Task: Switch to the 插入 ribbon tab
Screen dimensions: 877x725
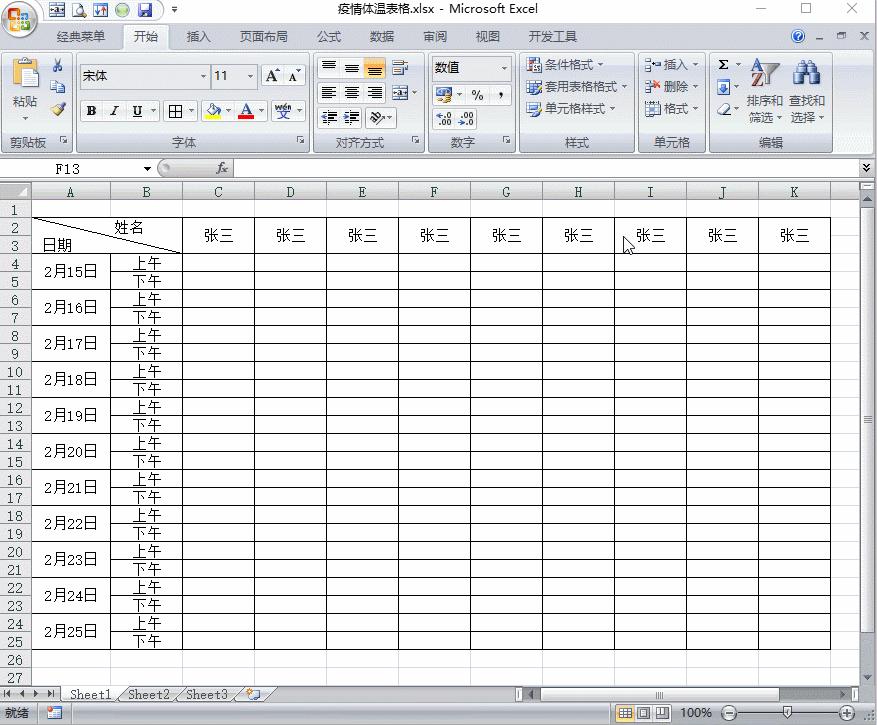Action: click(199, 37)
